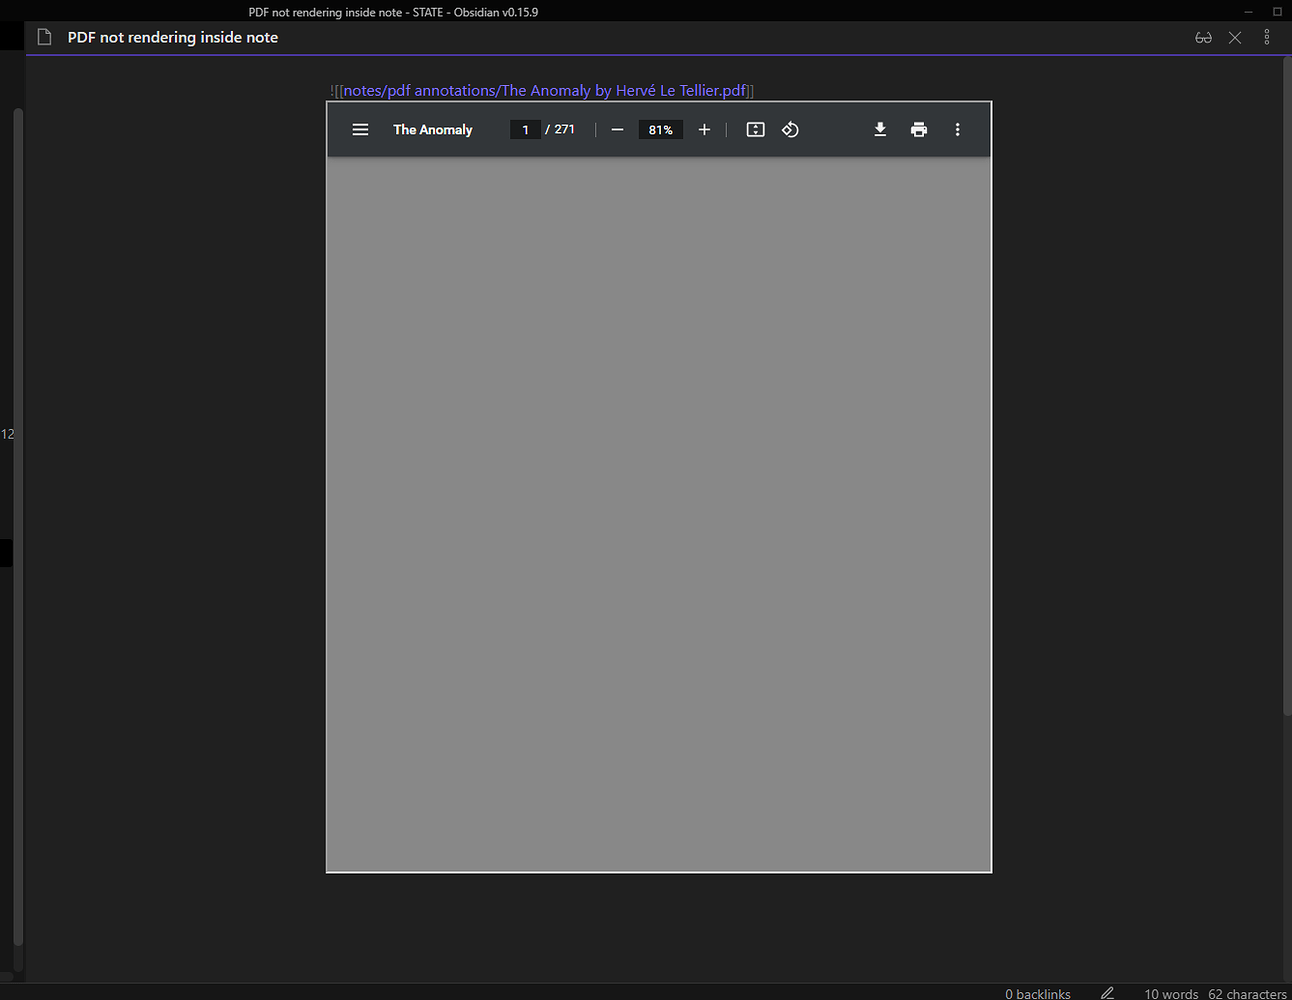The image size is (1292, 1000).
Task: Download the Anomaly PDF file
Action: coord(880,129)
